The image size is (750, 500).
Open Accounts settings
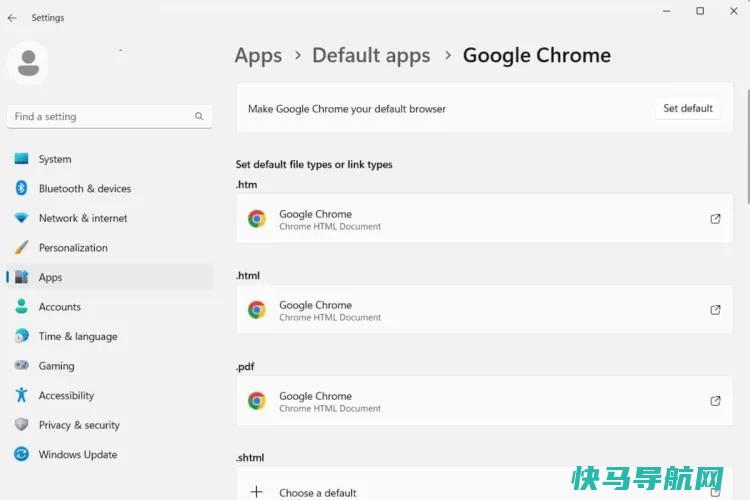click(110, 307)
